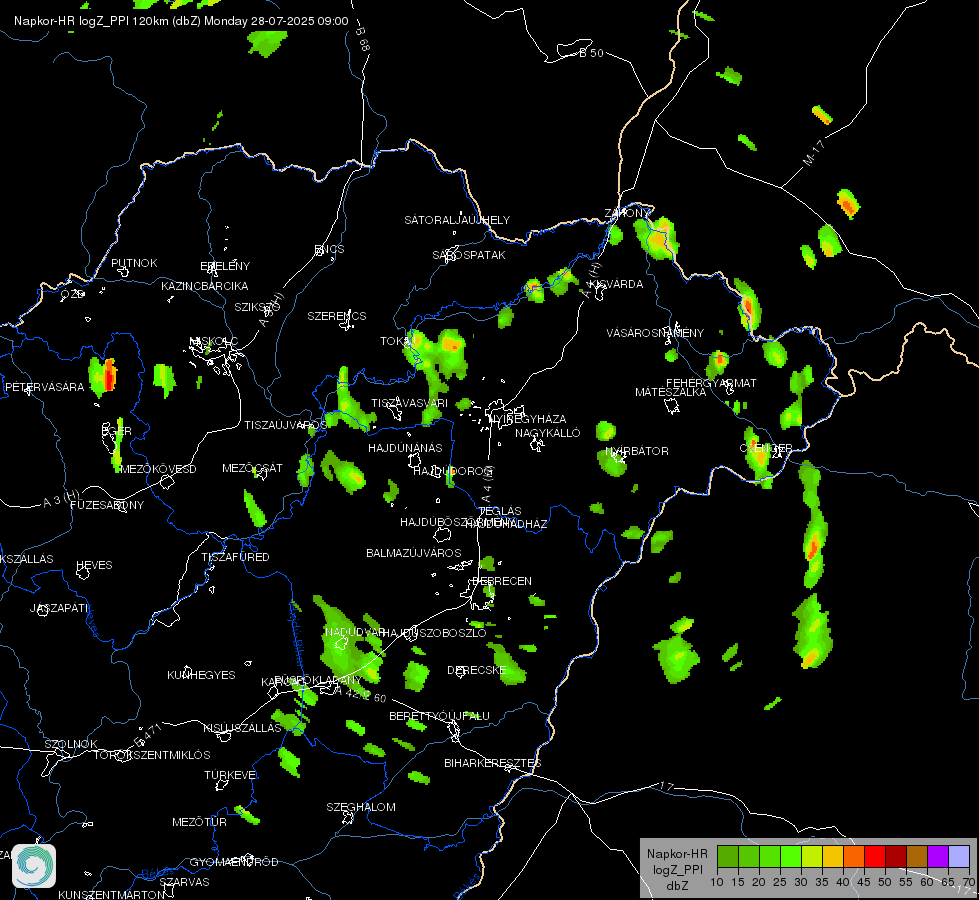This screenshot has width=979, height=900.
Task: Click the NÁDUDVAR city label
Action: [x=355, y=632]
